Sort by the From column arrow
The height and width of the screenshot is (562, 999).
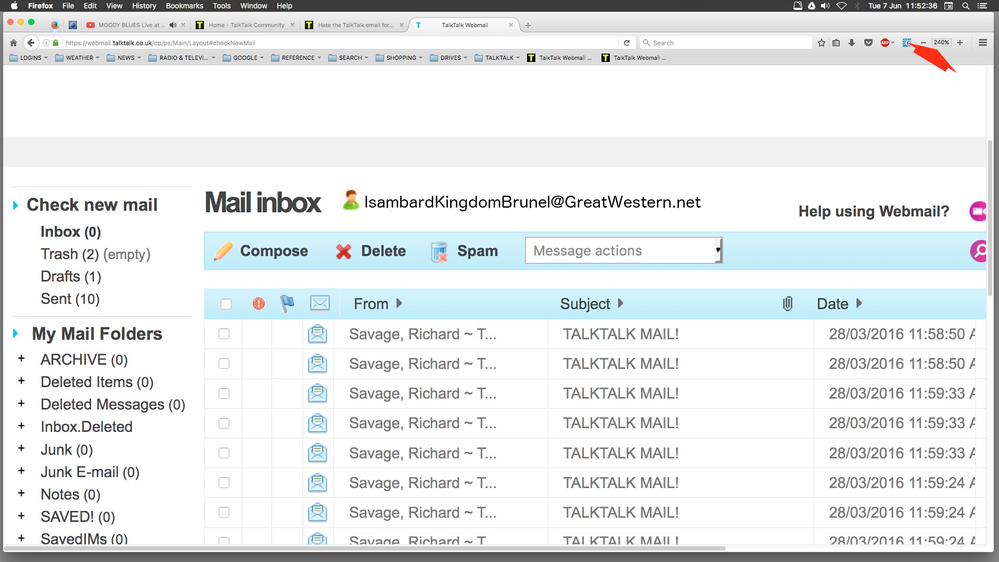point(399,303)
